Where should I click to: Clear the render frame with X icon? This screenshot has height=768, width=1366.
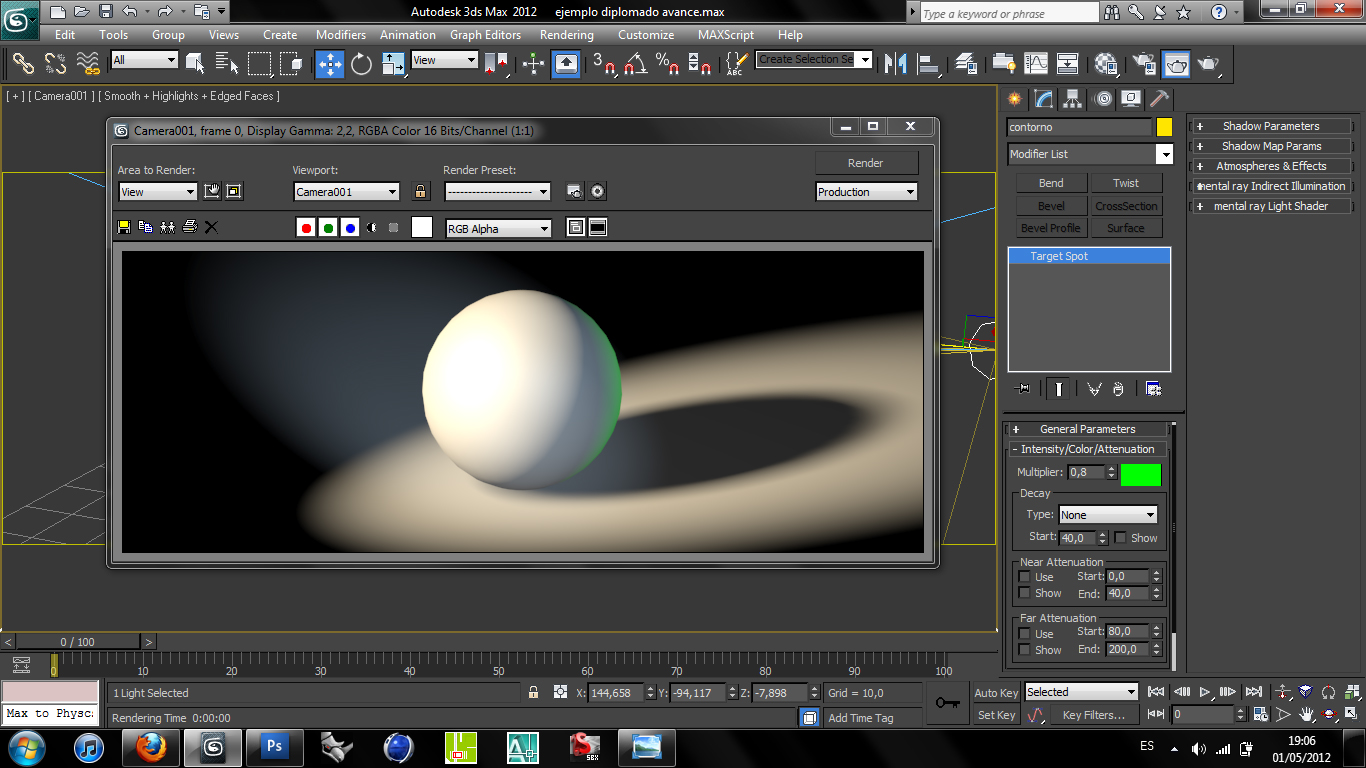(211, 228)
